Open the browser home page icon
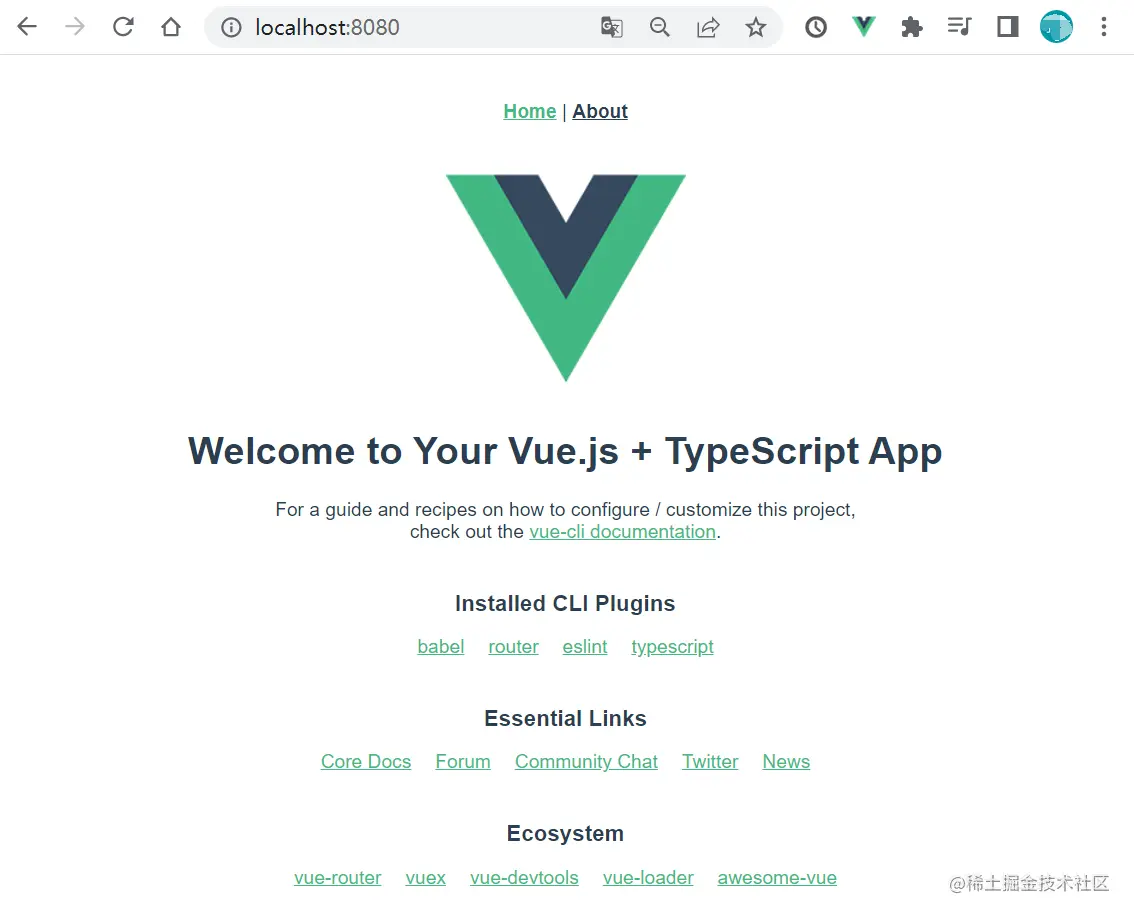Screen dimensions: 1134x918 coord(171,27)
